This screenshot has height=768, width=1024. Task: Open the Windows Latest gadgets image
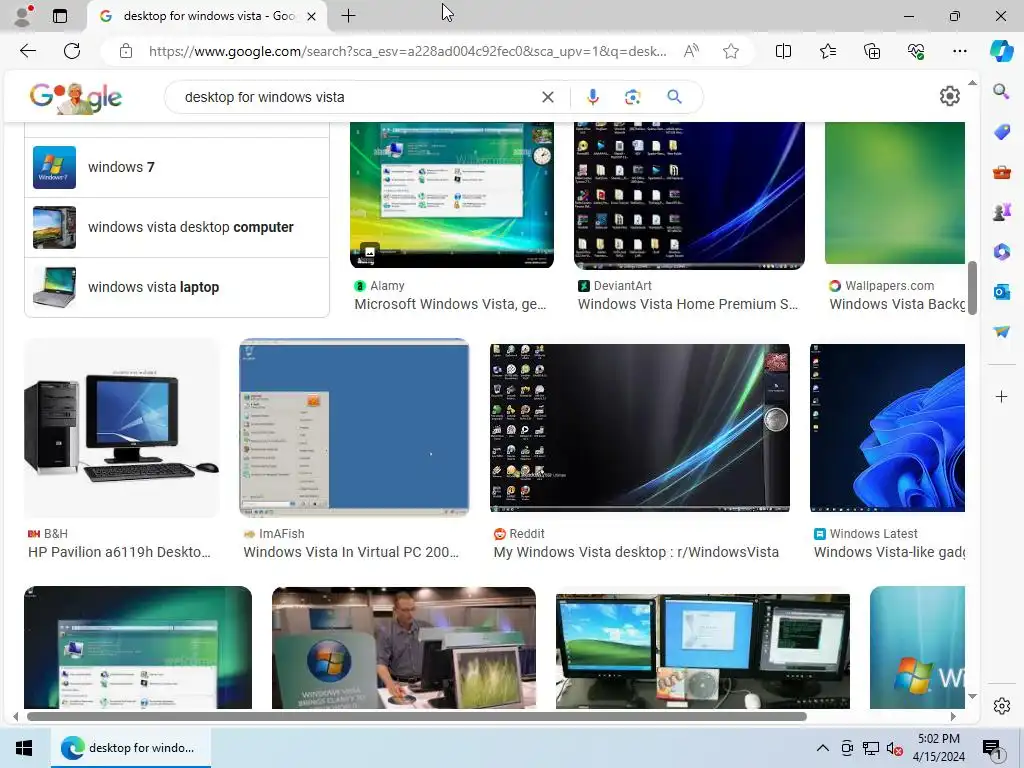click(x=888, y=428)
